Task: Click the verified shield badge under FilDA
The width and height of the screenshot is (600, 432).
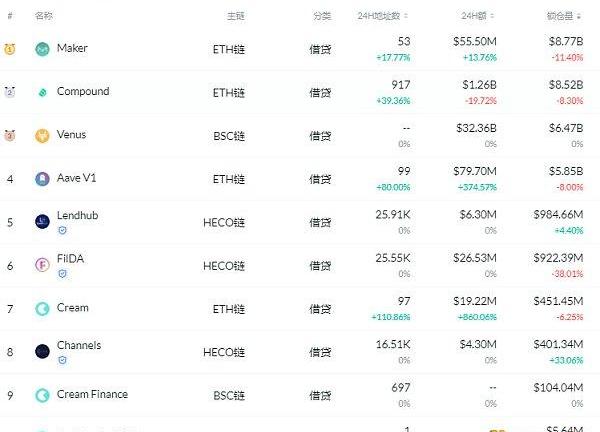Action: [x=62, y=274]
